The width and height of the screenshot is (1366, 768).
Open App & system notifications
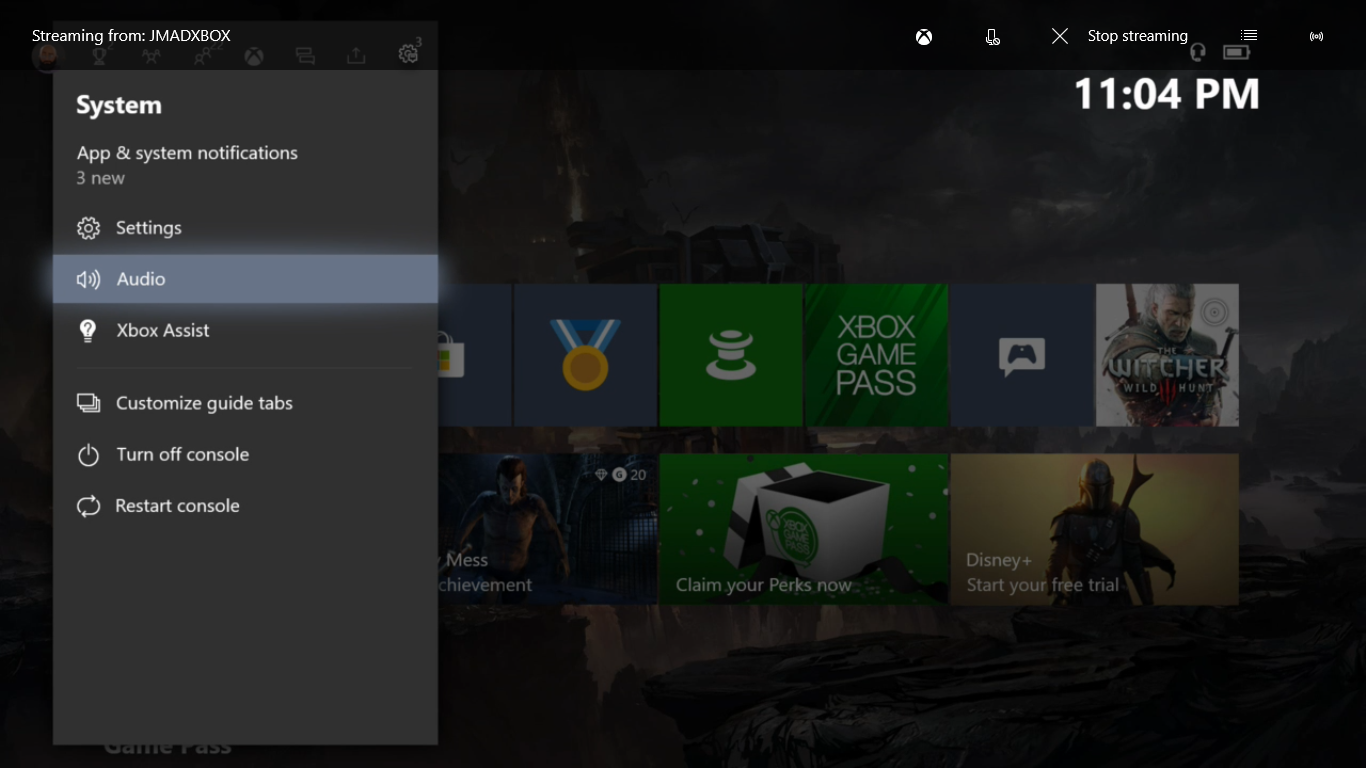tap(245, 165)
